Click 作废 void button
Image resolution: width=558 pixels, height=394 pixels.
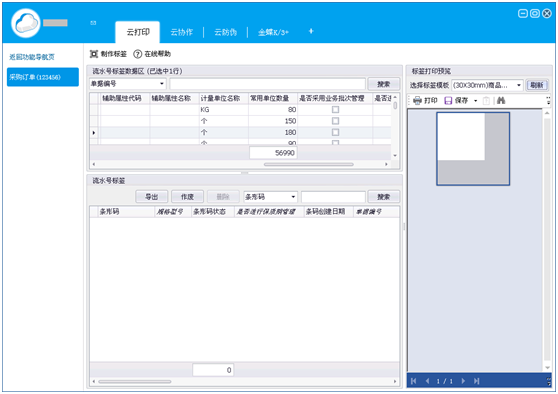coord(187,197)
